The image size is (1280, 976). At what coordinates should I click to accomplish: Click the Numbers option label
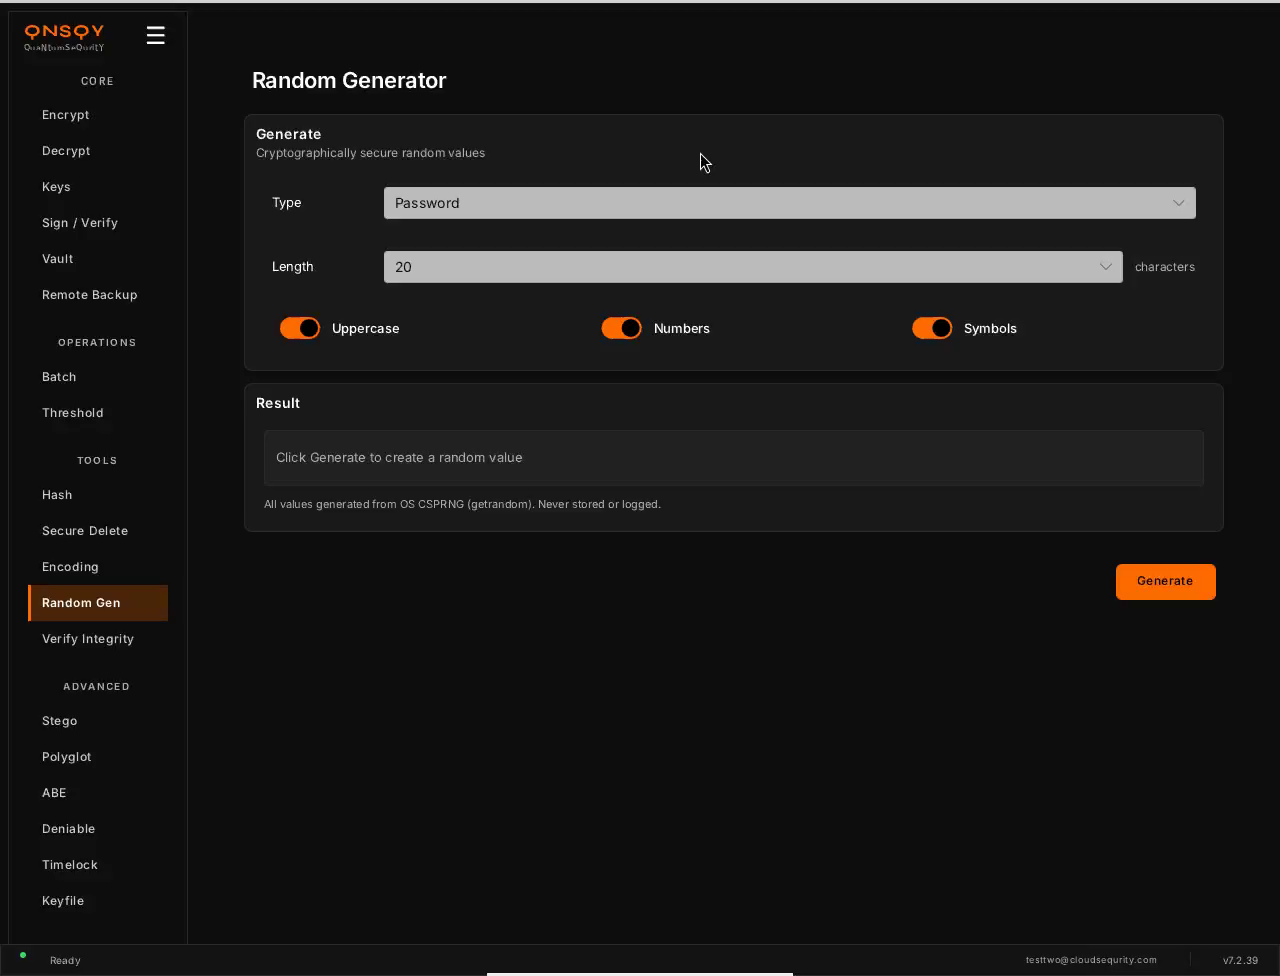click(682, 328)
